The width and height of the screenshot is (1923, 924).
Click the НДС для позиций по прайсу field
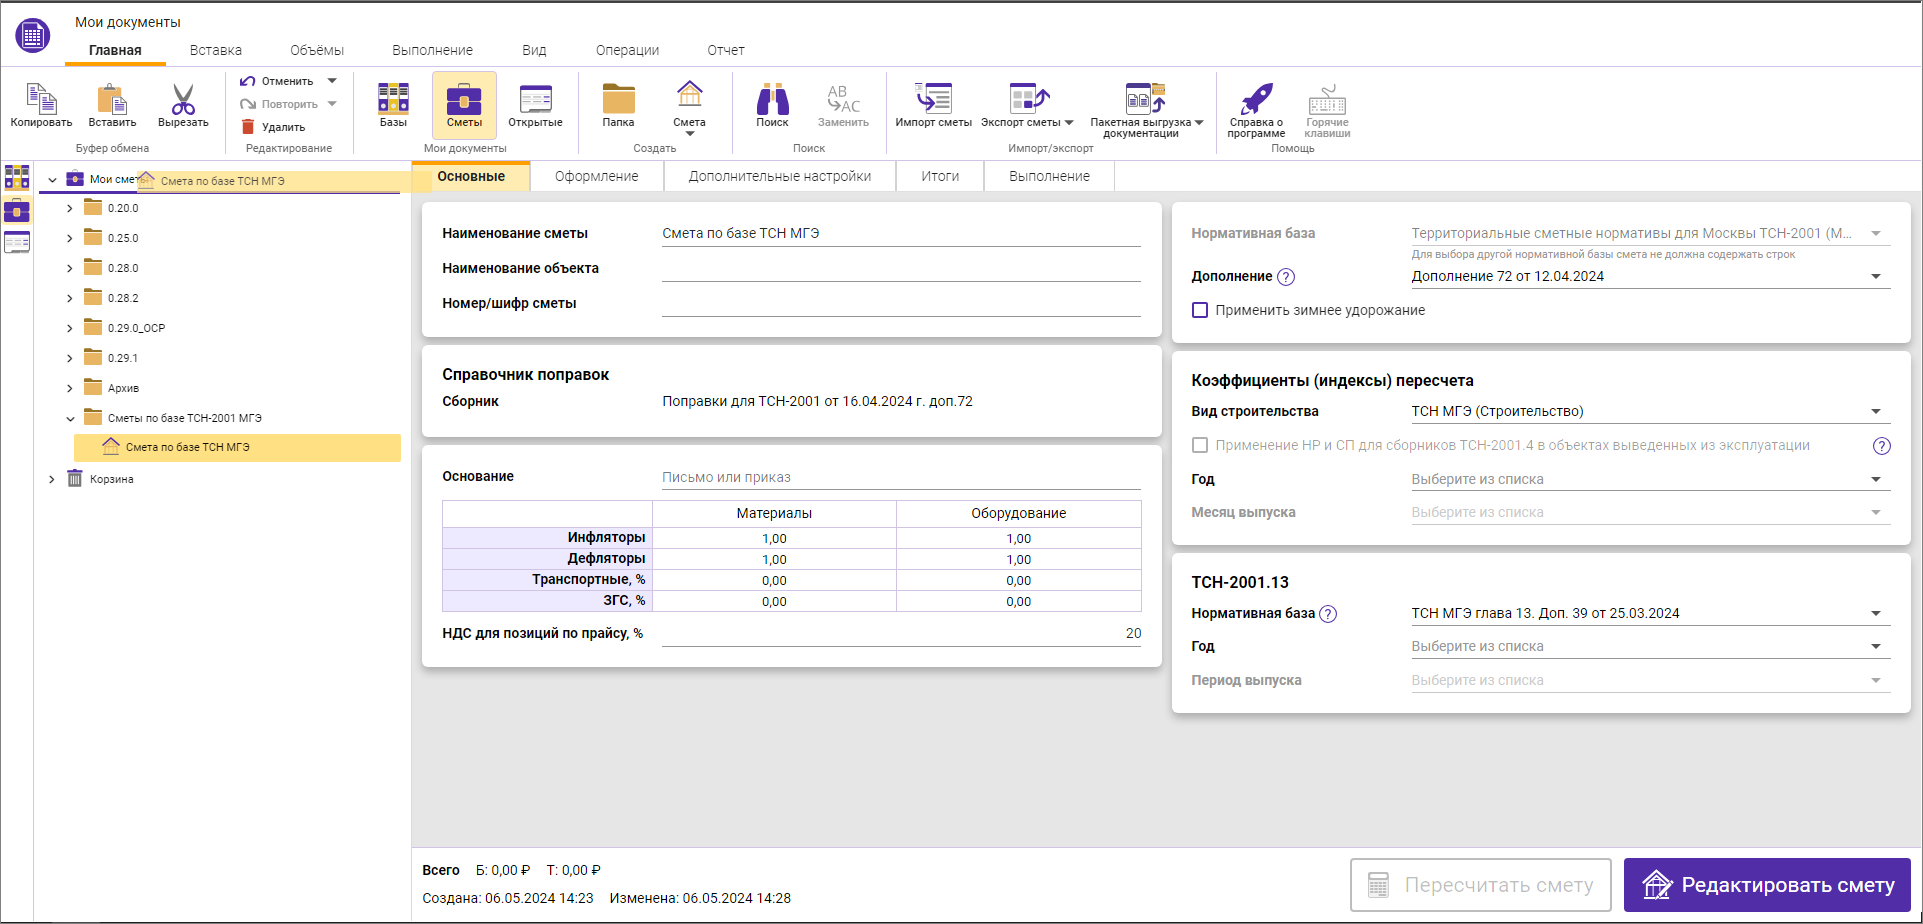coord(901,633)
